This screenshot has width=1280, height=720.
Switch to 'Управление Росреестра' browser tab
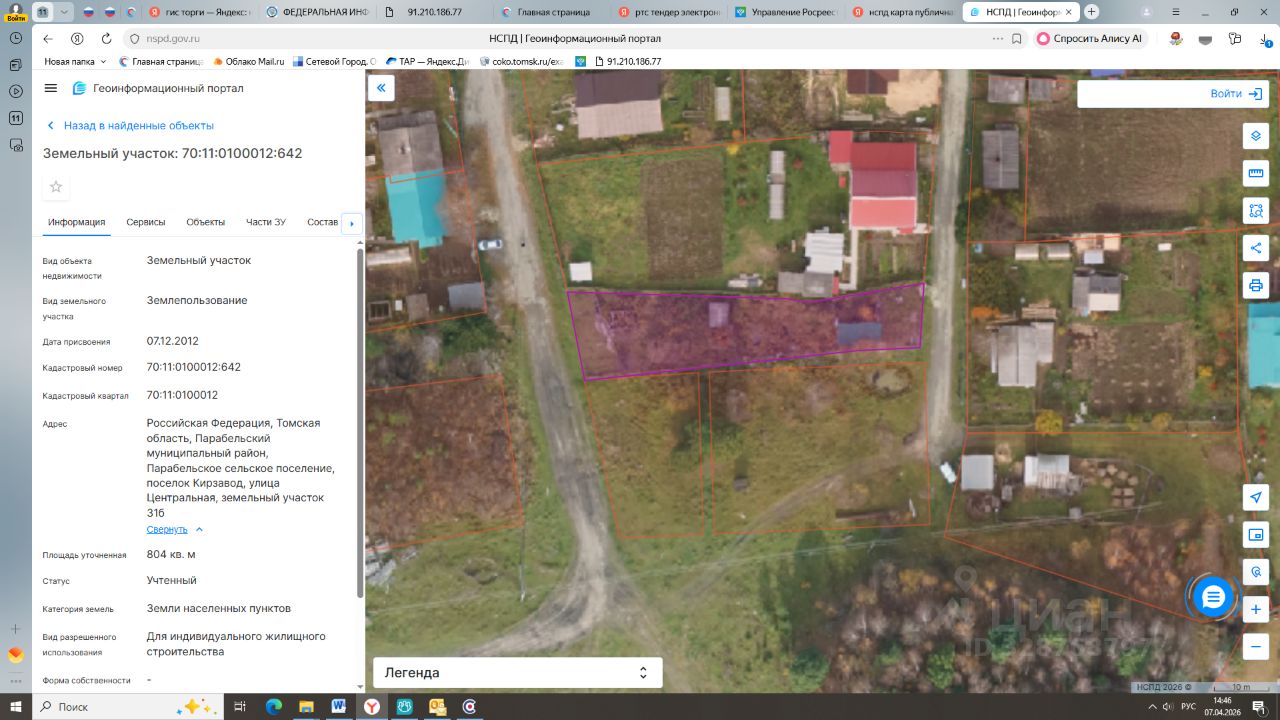click(x=787, y=12)
